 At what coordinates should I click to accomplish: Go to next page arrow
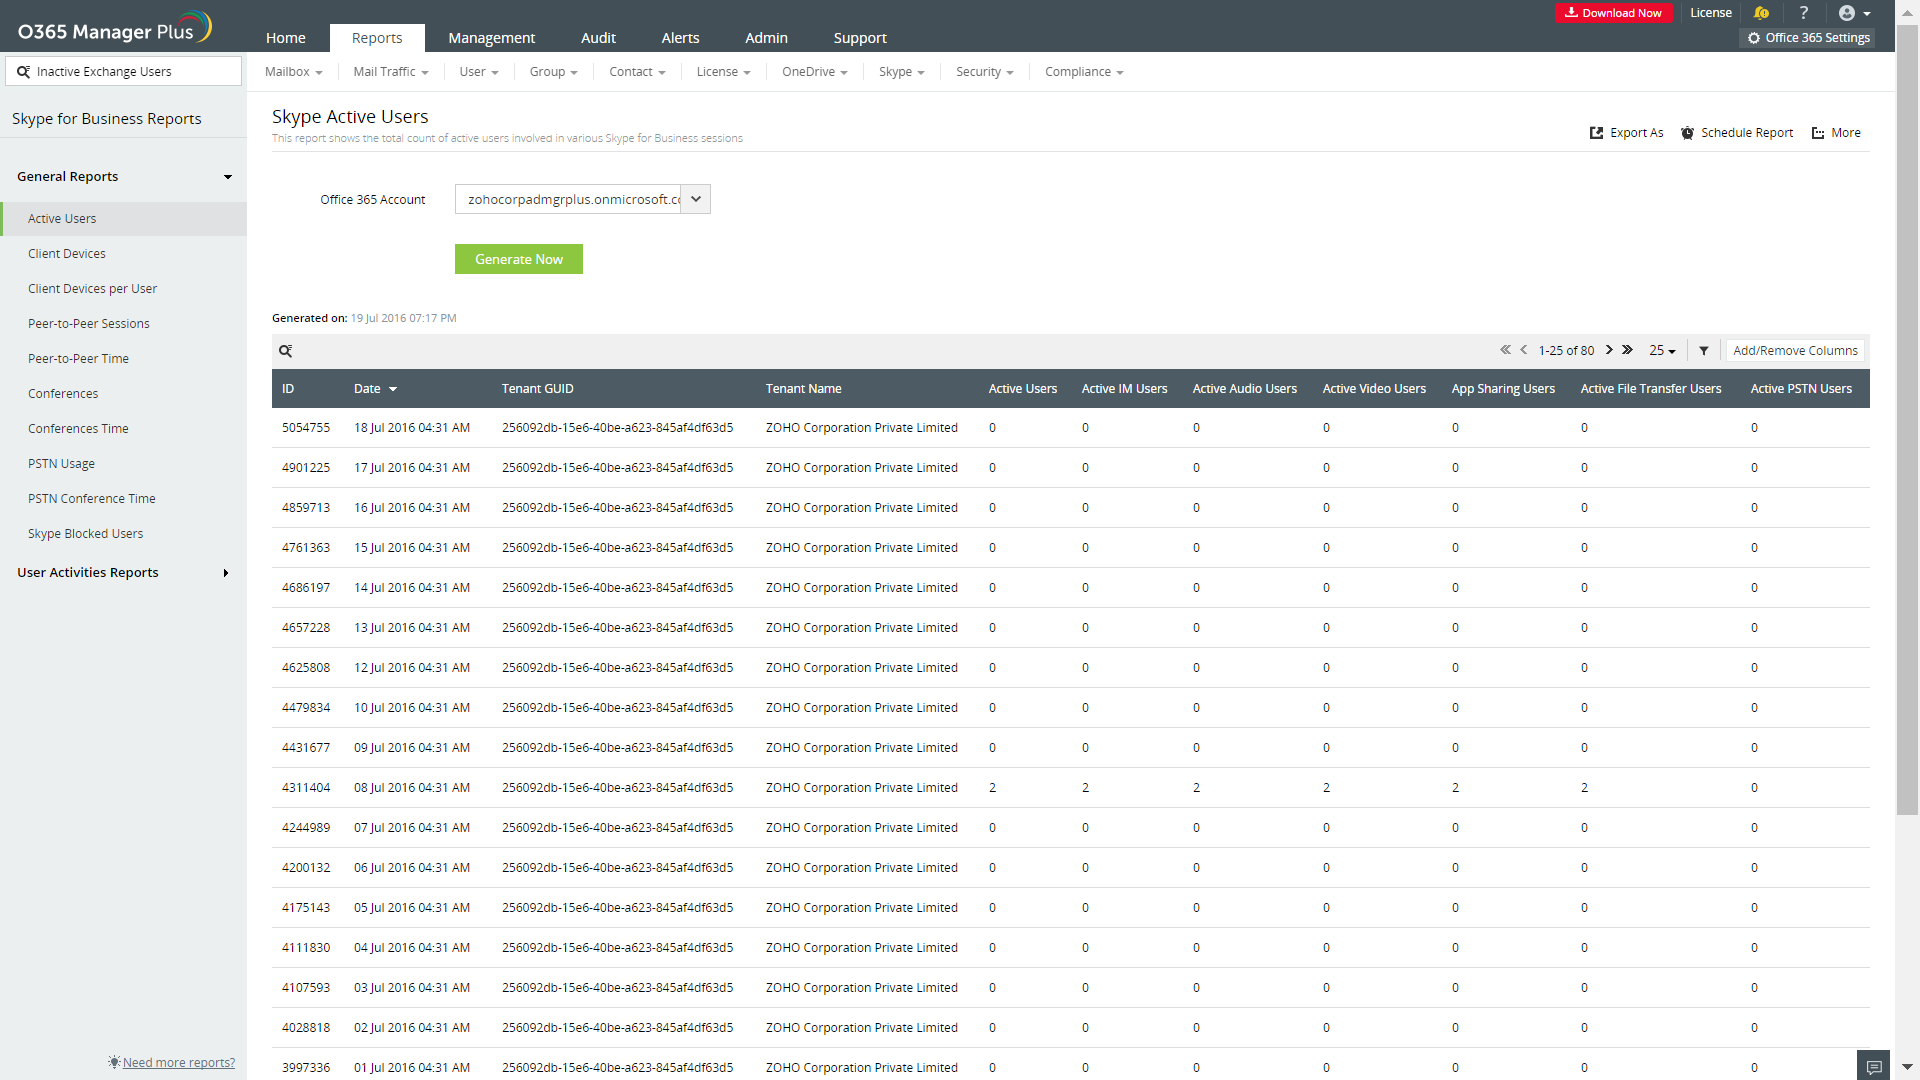click(1609, 350)
